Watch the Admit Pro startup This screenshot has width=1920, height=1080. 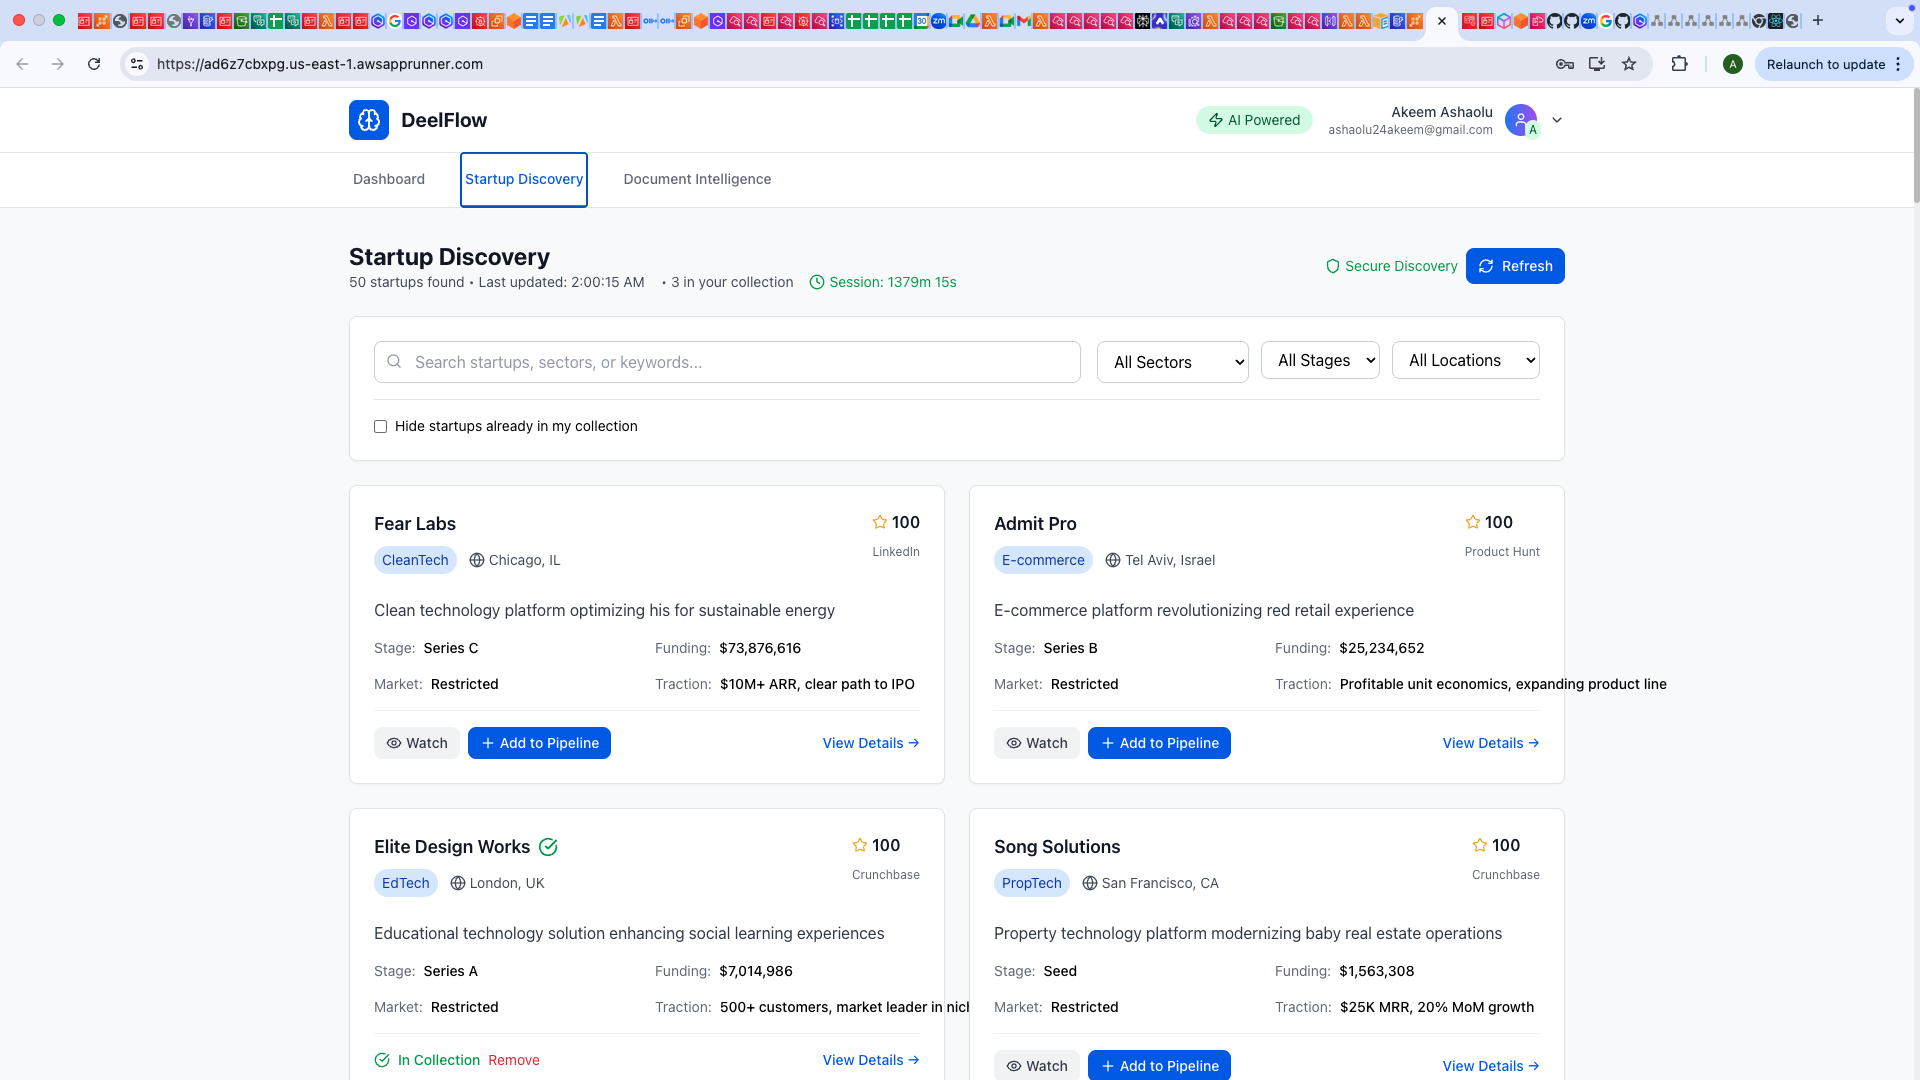(1036, 743)
